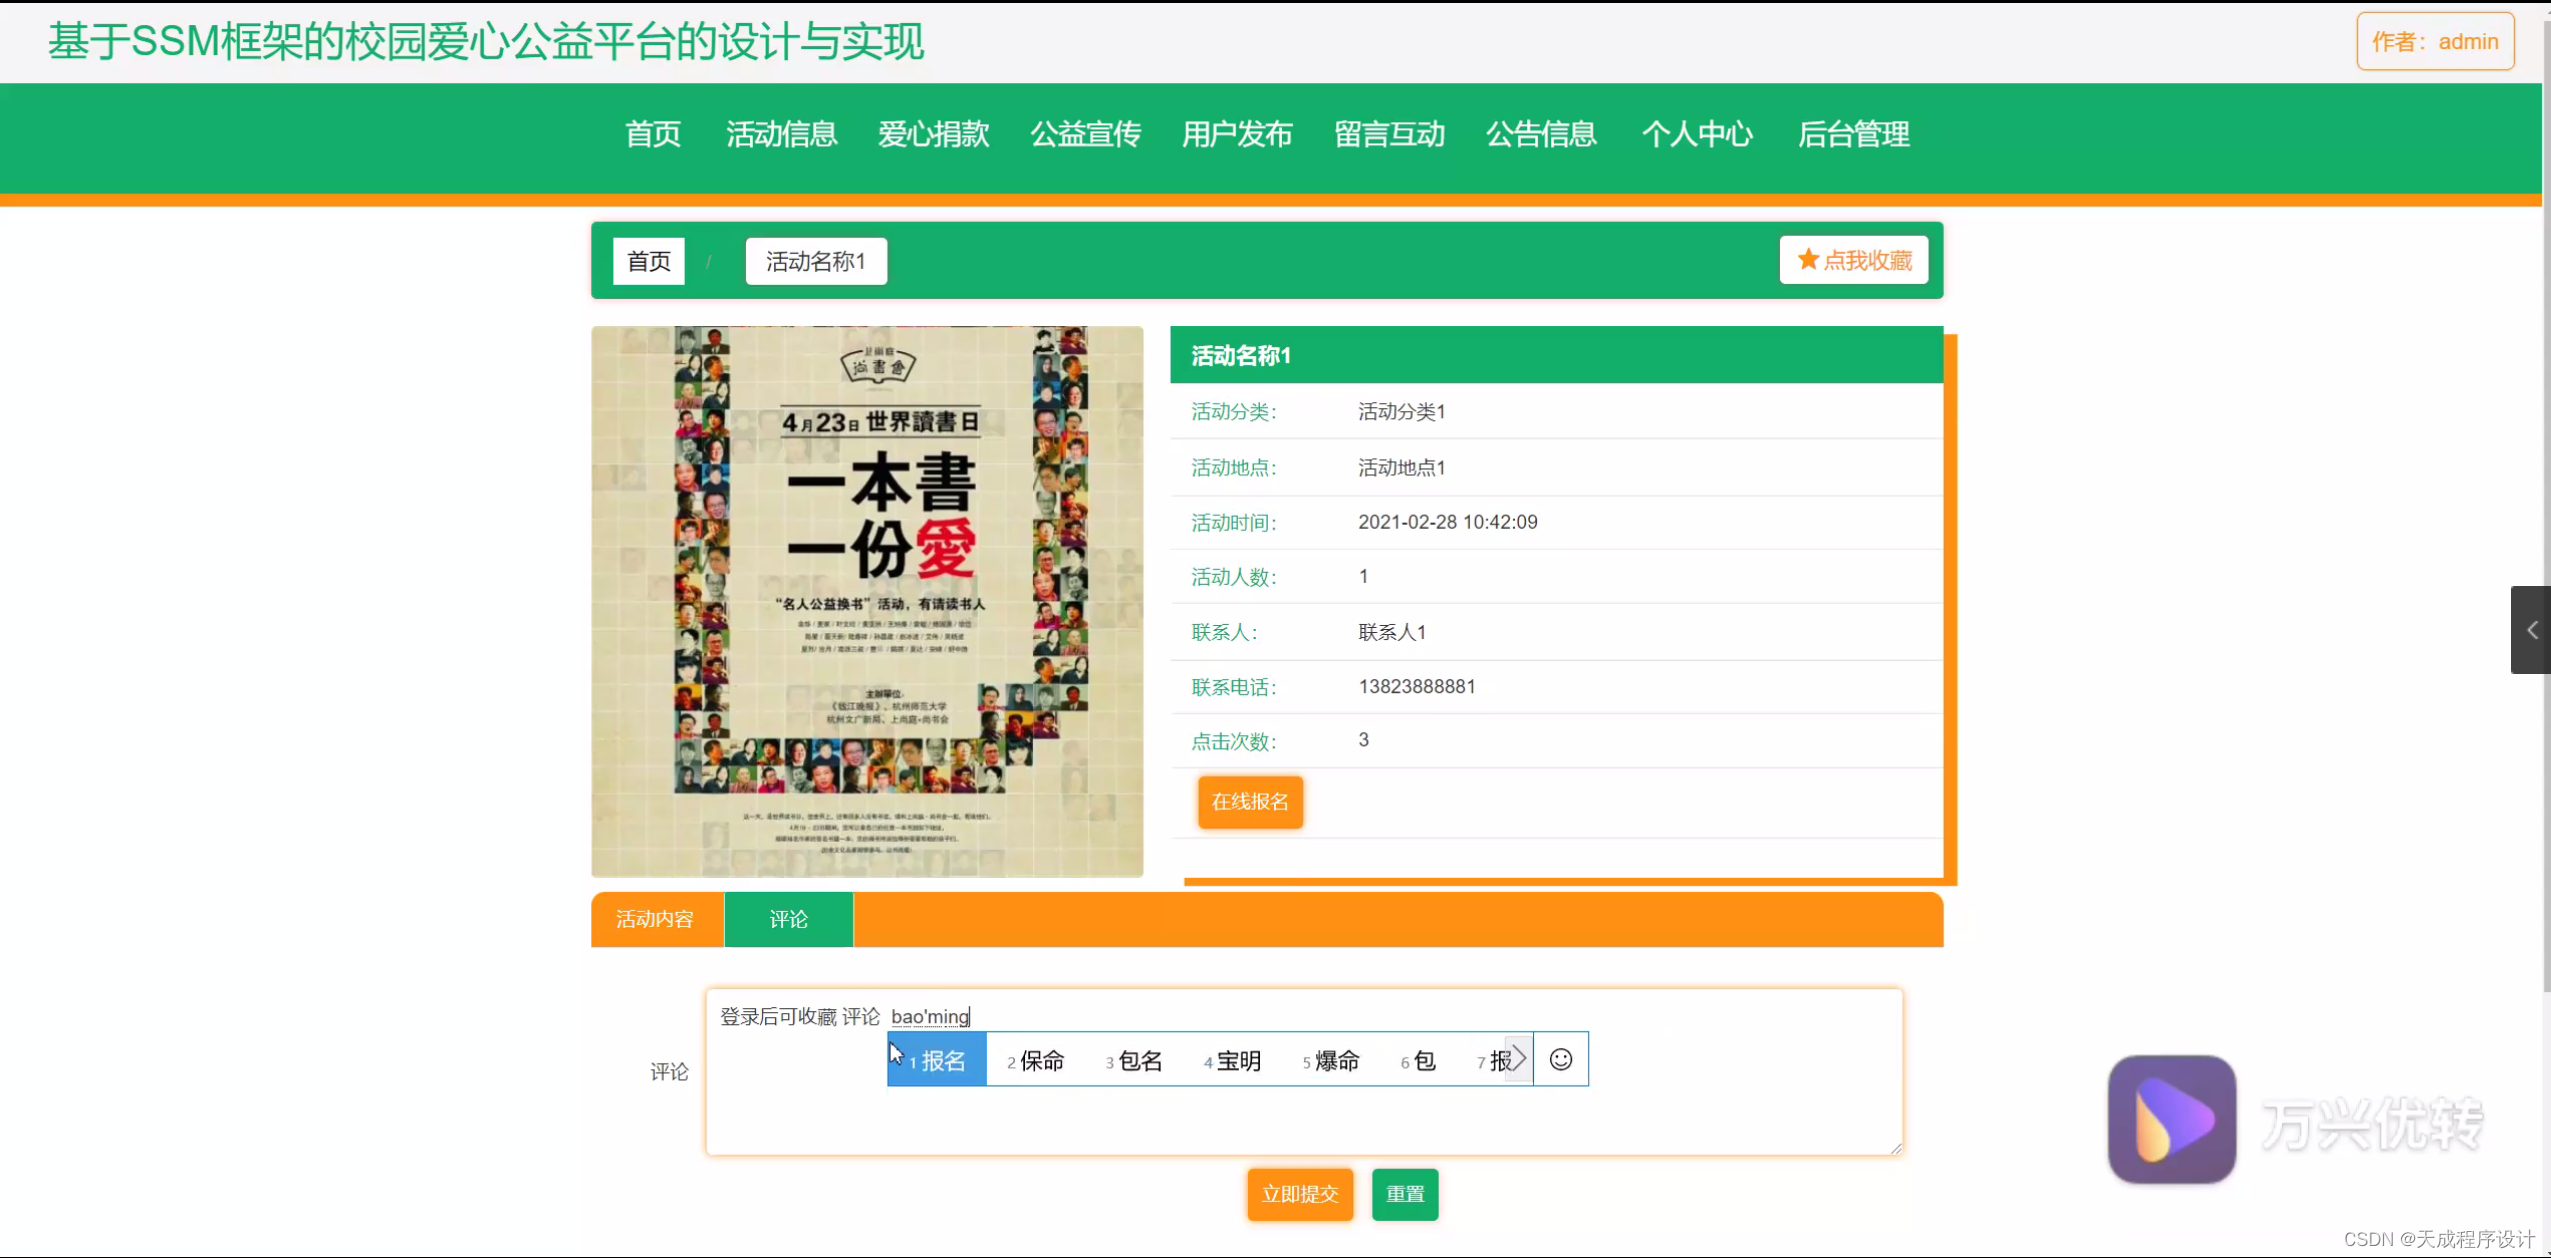Click the next-page arrow in pinyin candidate bar
The image size is (2551, 1258).
click(1517, 1058)
